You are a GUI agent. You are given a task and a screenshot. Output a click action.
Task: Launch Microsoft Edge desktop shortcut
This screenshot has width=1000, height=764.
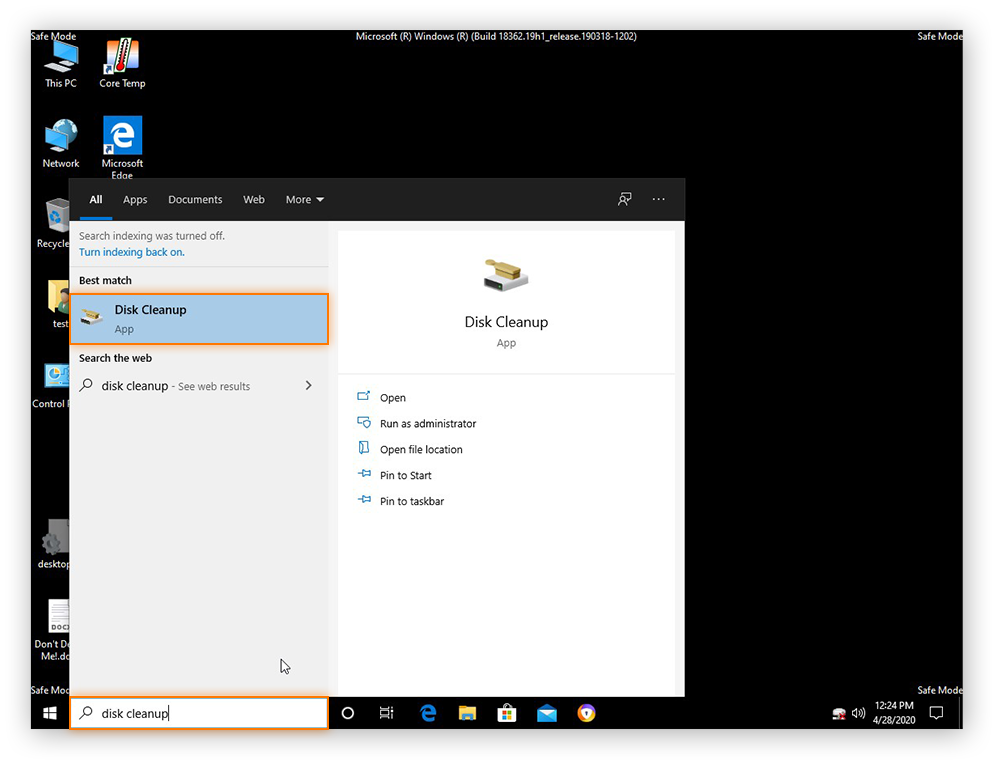click(122, 147)
